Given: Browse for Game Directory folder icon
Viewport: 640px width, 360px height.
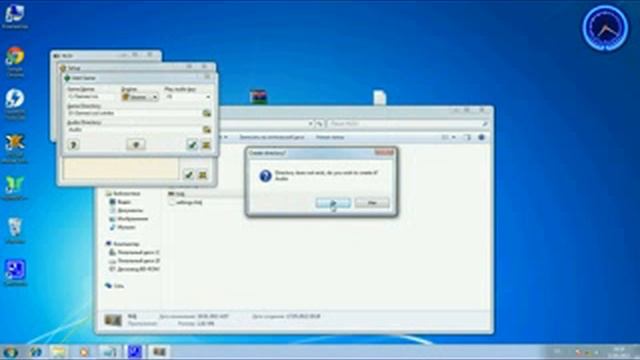Looking at the screenshot, I should (x=207, y=113).
